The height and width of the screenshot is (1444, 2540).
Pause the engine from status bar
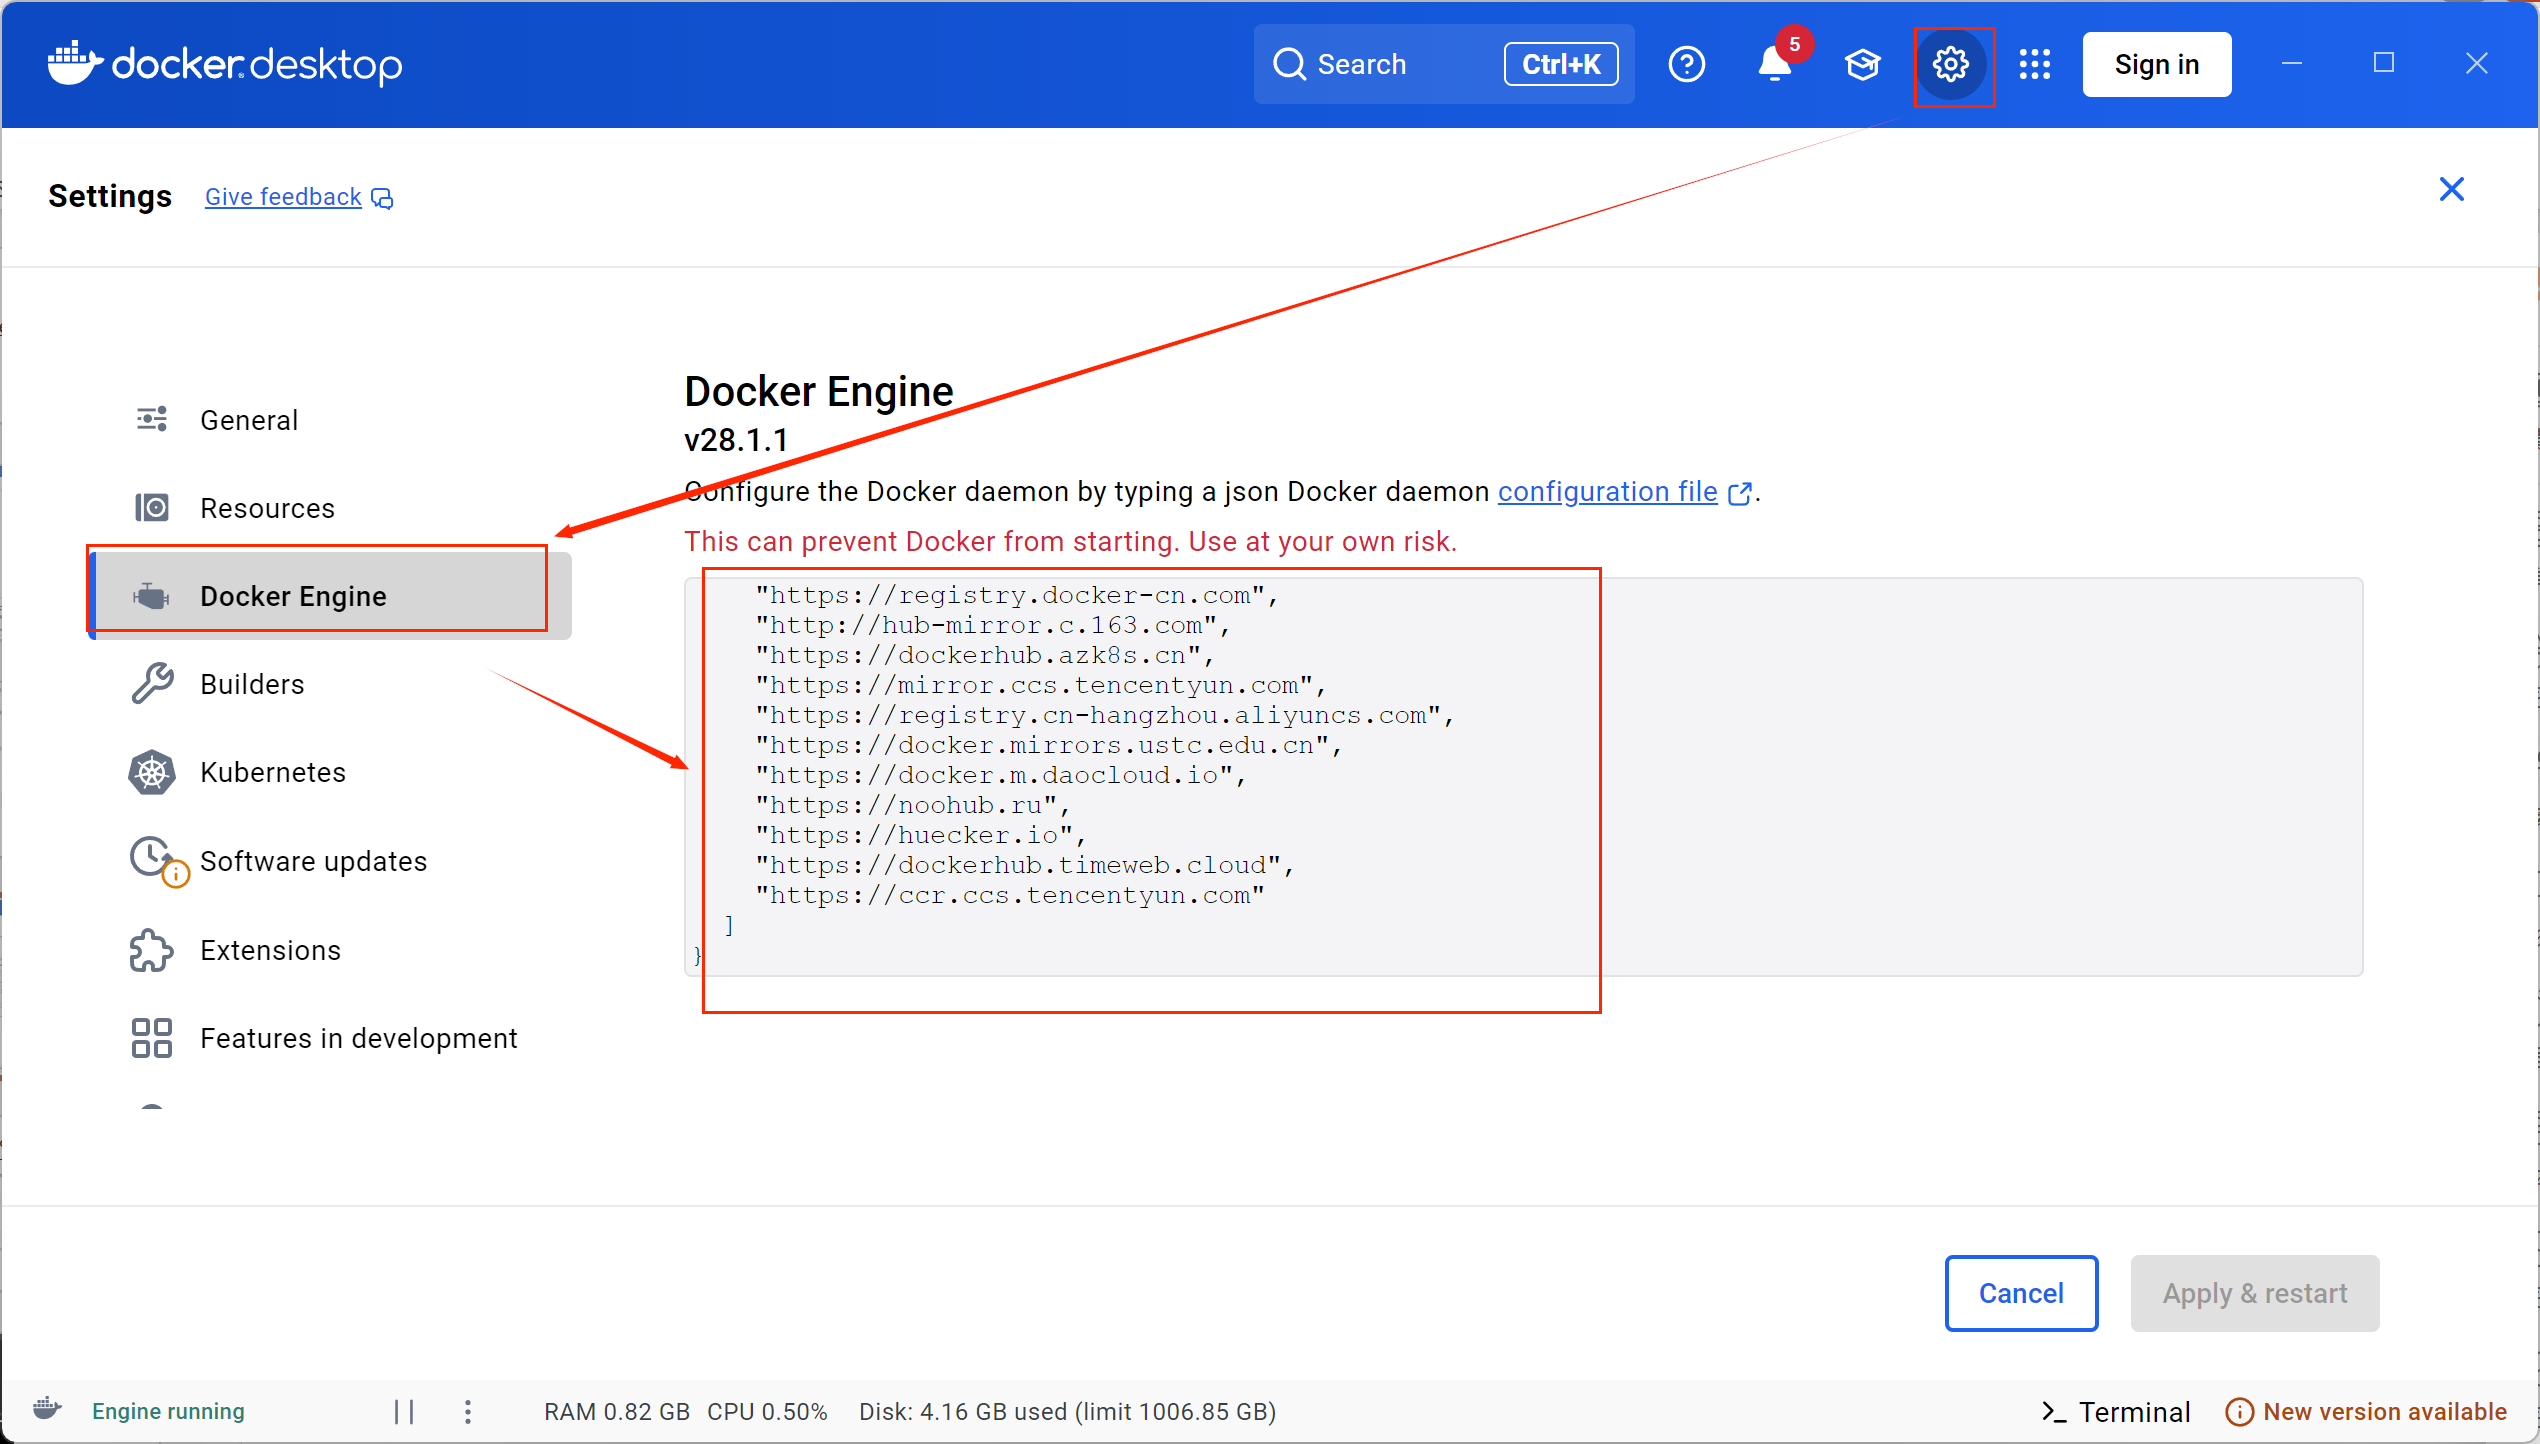[404, 1411]
